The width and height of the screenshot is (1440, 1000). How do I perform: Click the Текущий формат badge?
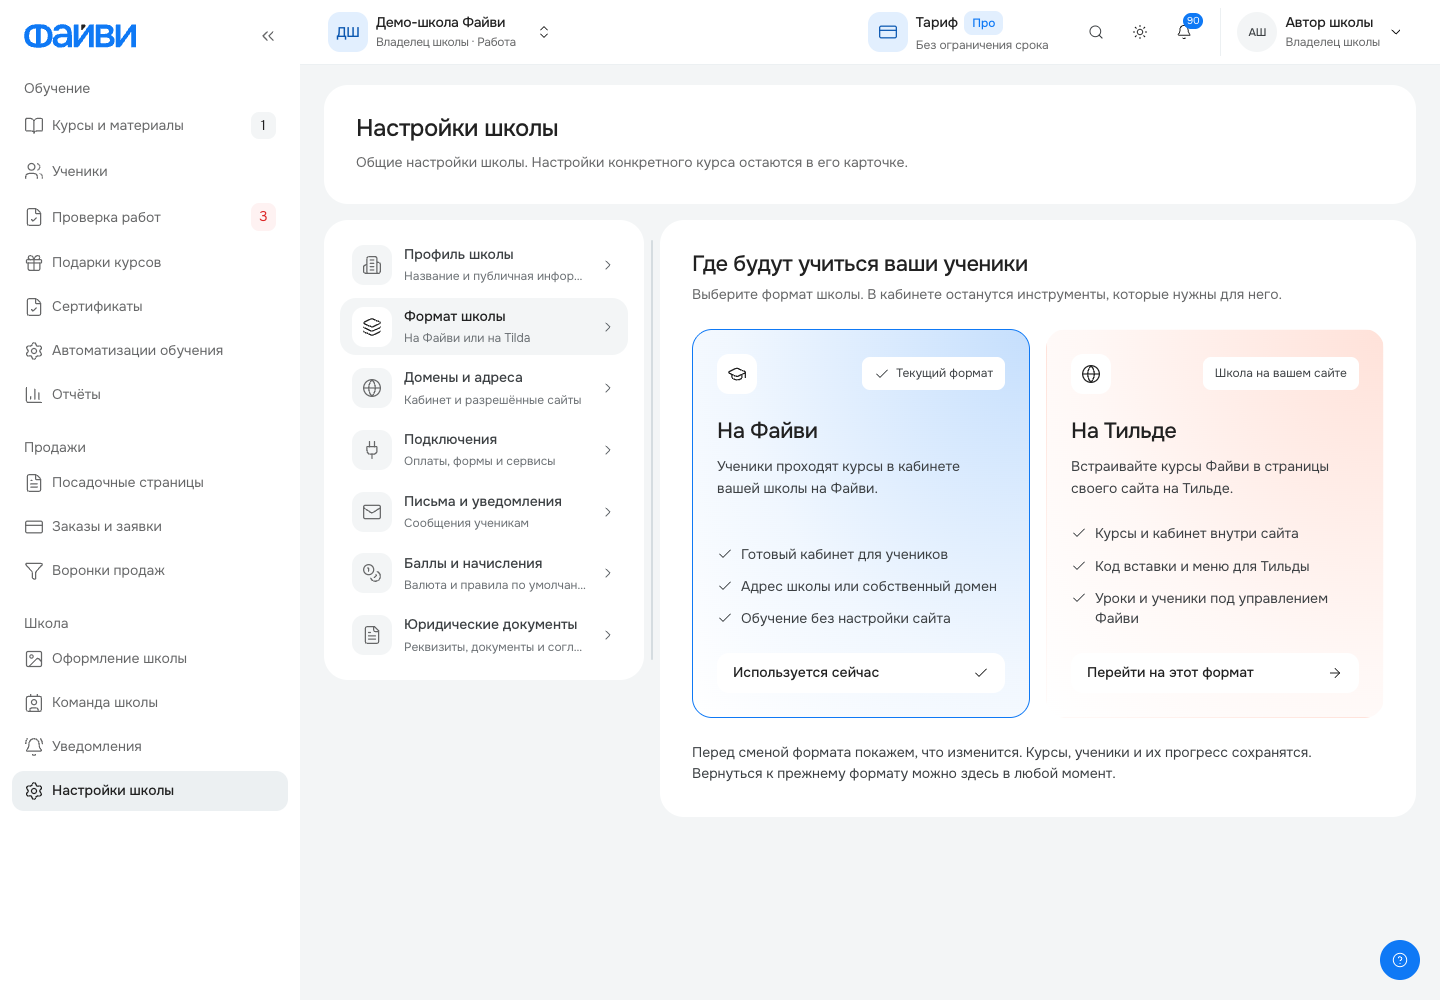pyautogui.click(x=933, y=373)
